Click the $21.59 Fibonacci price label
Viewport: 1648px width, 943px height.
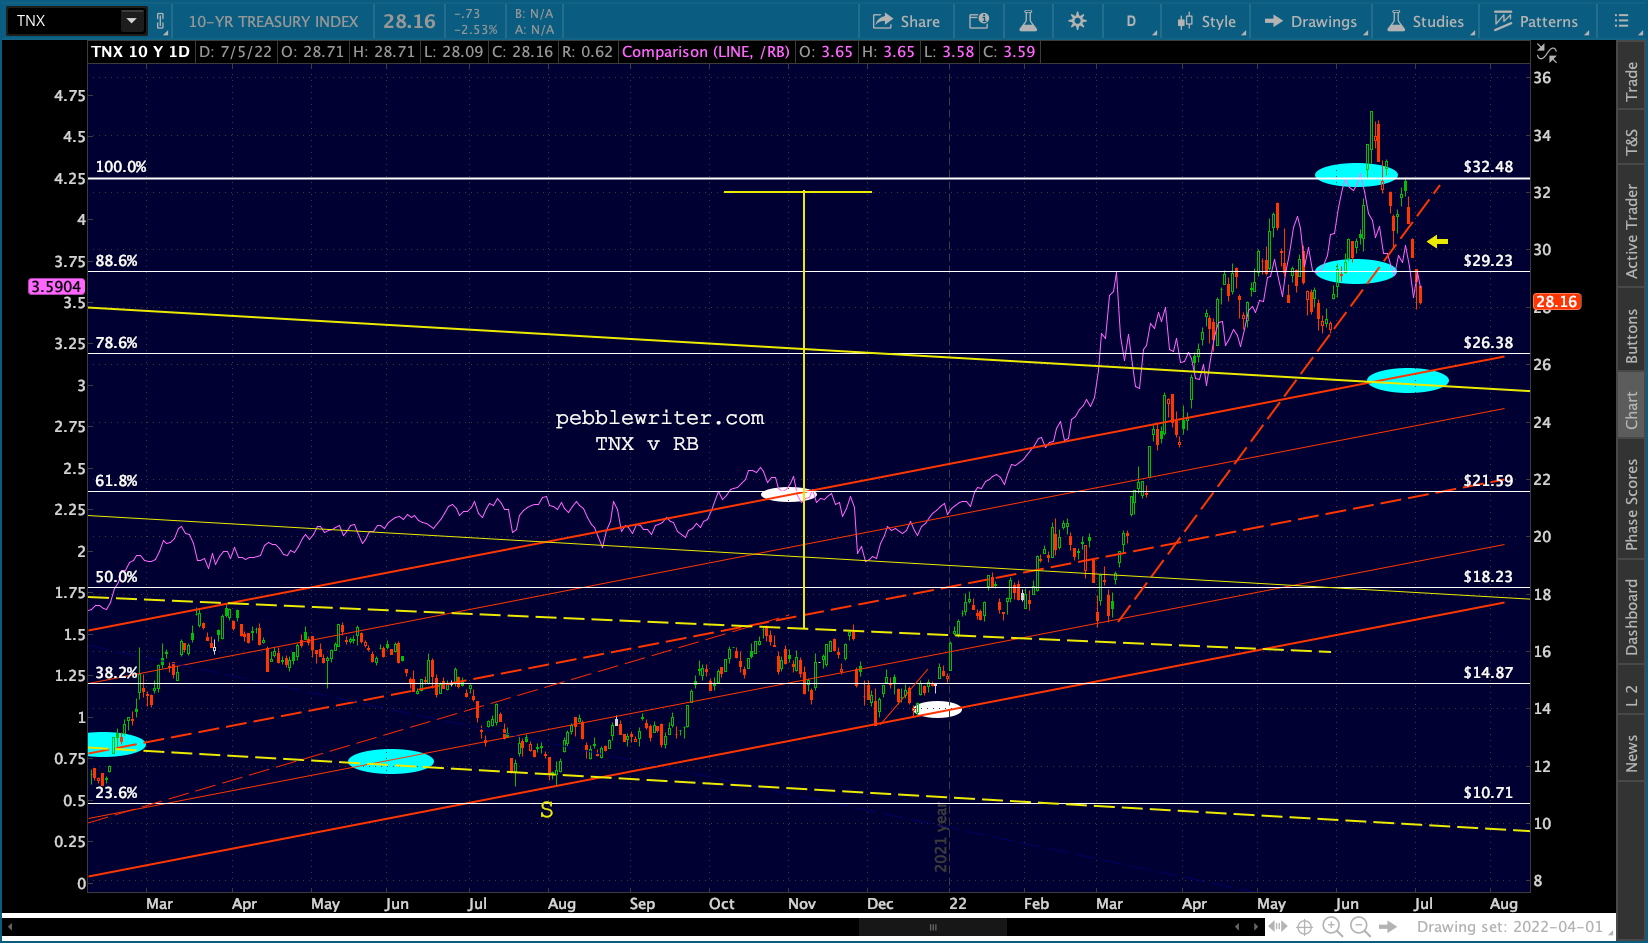tap(1488, 481)
